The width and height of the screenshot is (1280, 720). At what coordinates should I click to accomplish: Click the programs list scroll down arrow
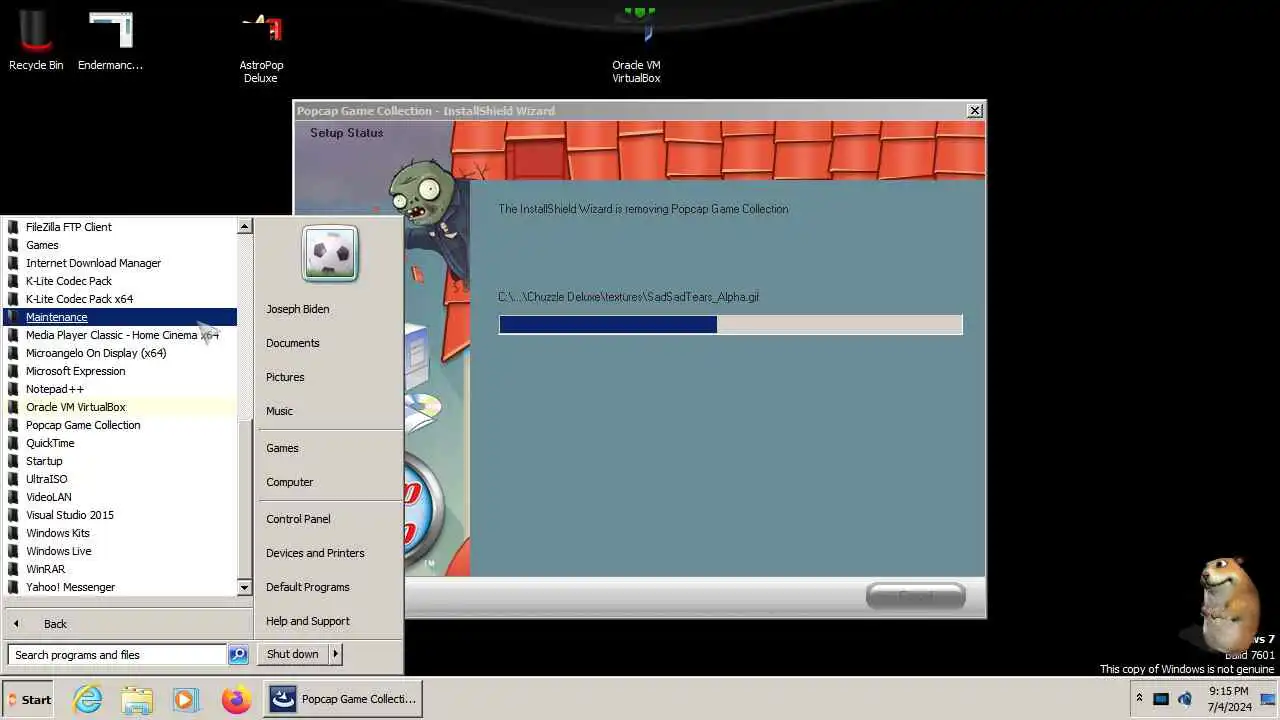pos(244,588)
